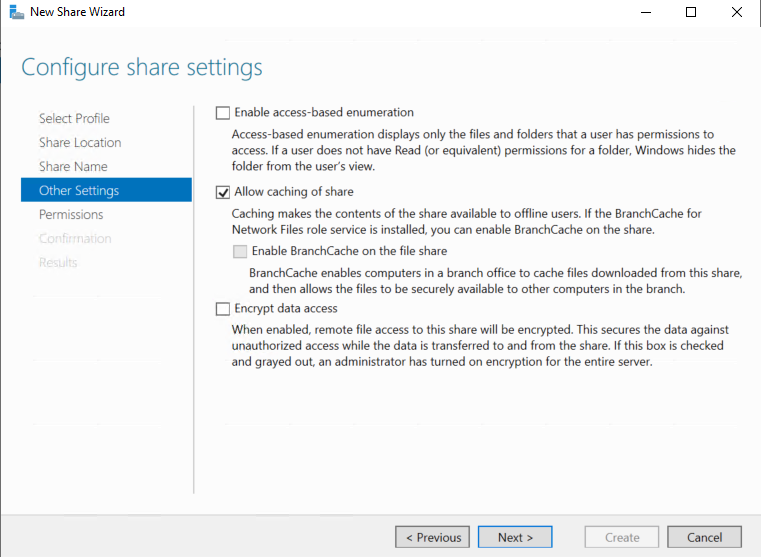Cancel the New Share Wizard
761x557 pixels.
point(704,537)
